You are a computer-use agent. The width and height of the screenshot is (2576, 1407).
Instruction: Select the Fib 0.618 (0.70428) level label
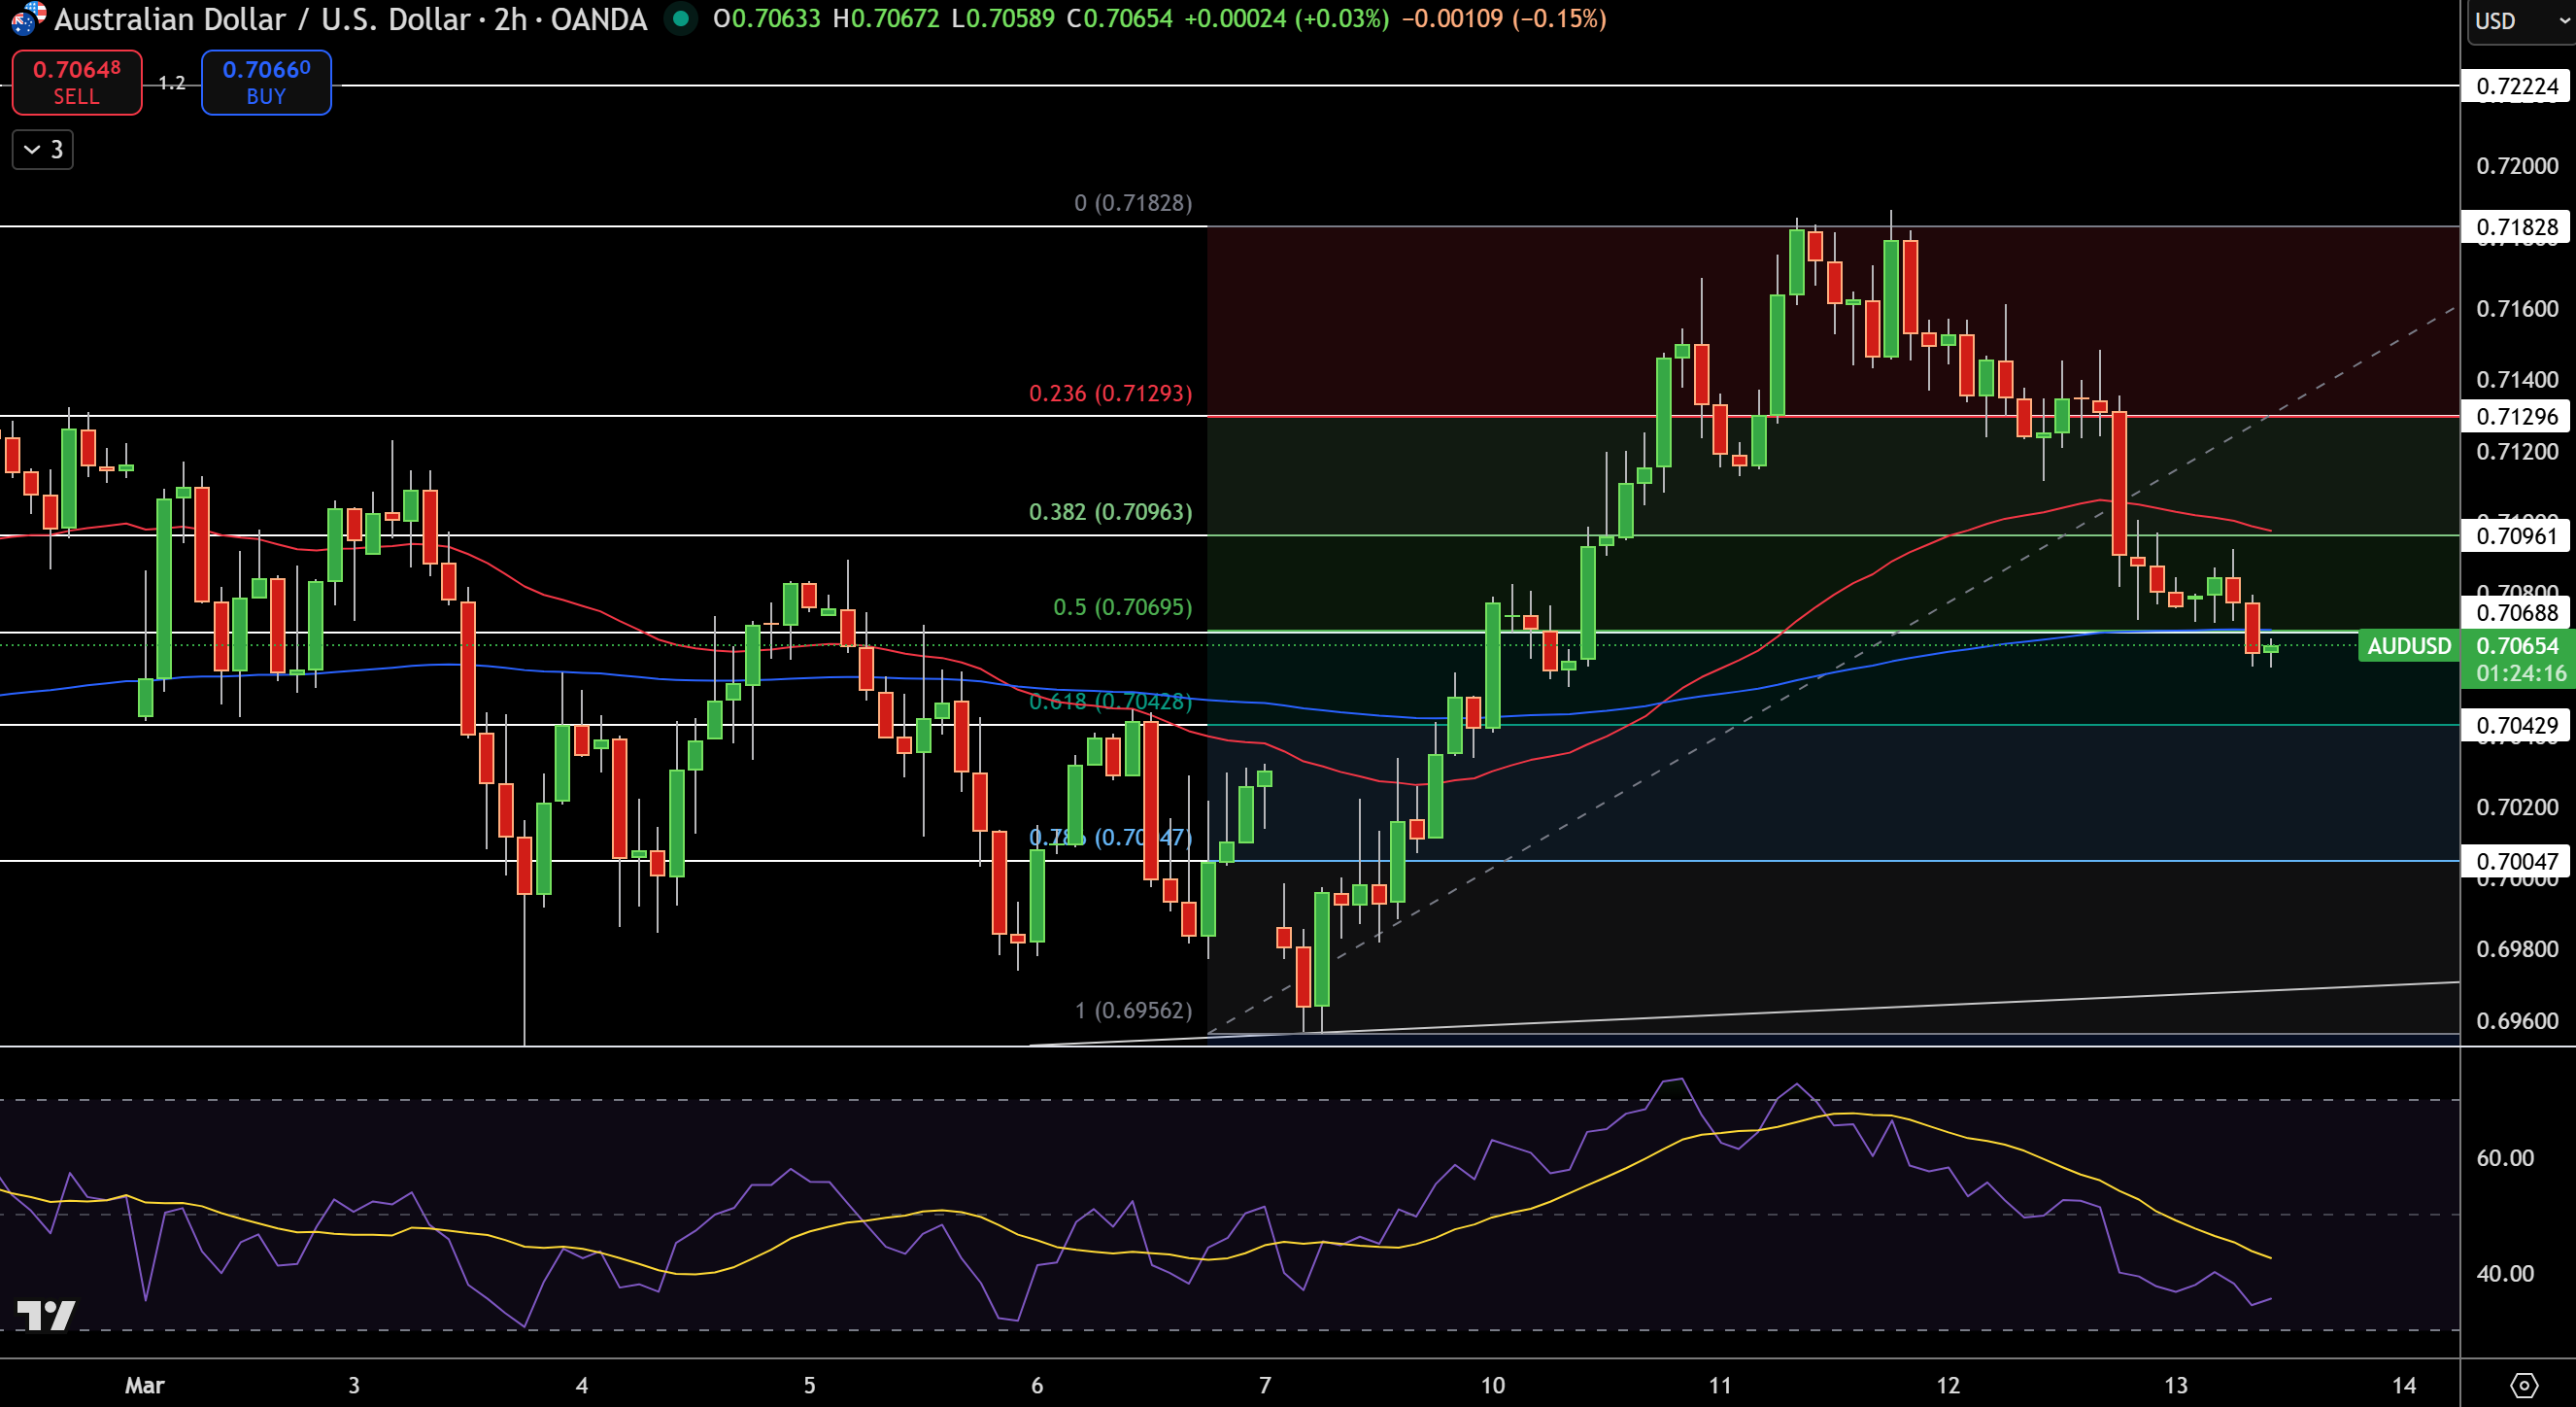[x=1110, y=702]
